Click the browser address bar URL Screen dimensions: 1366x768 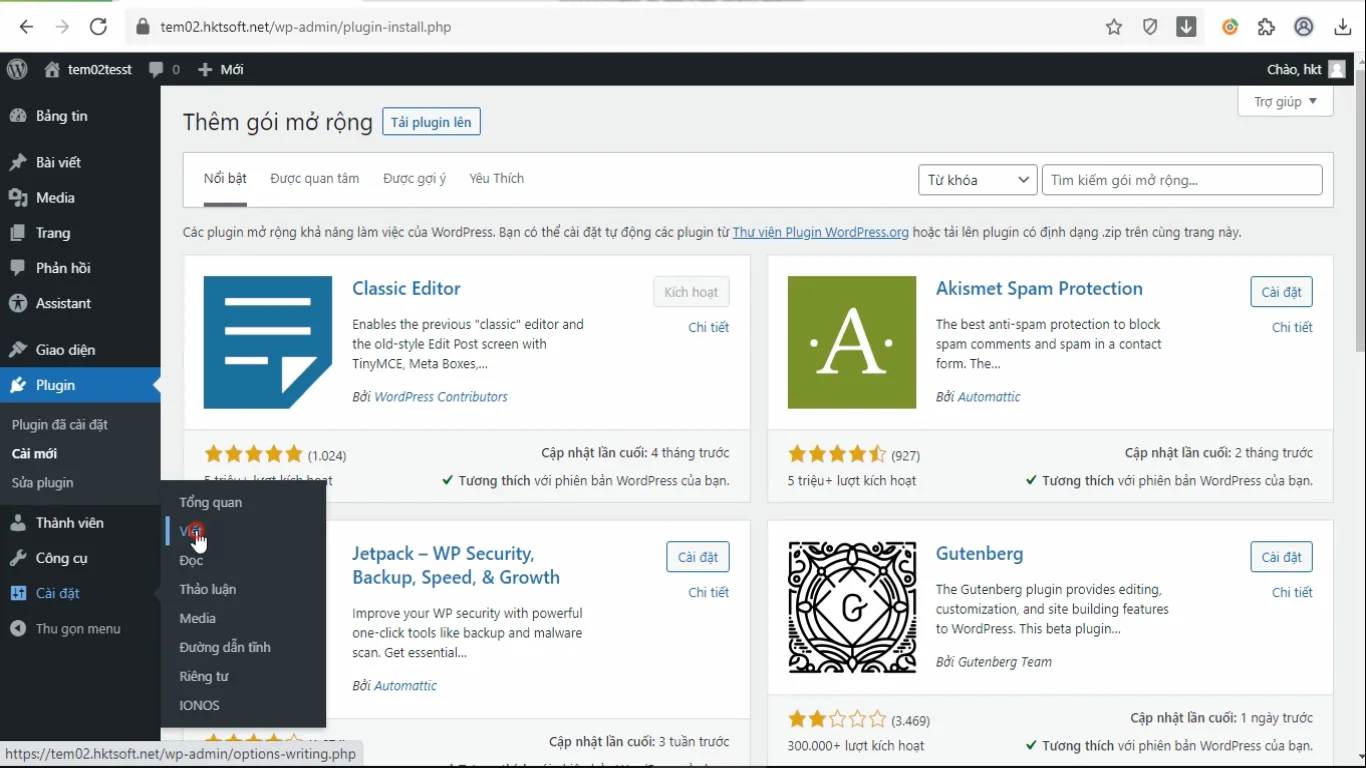tap(306, 27)
